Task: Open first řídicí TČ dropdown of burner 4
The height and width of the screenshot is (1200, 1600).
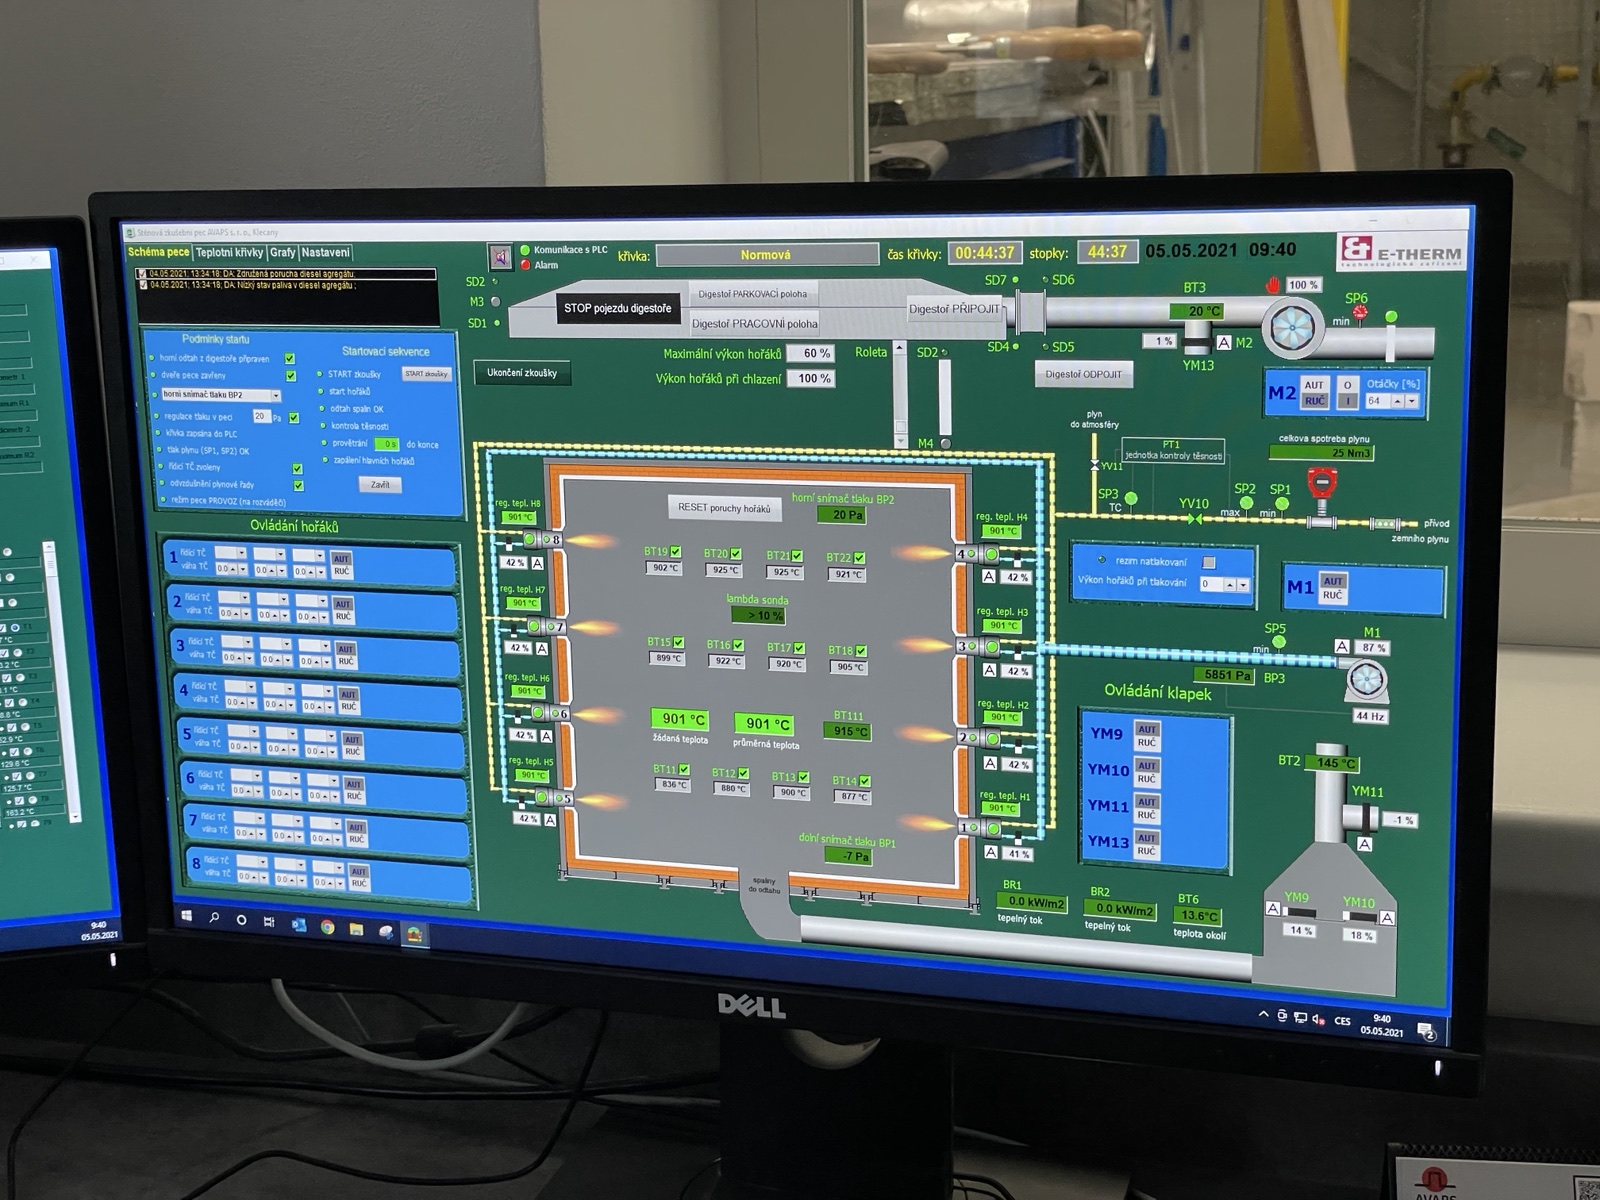Action: click(240, 687)
